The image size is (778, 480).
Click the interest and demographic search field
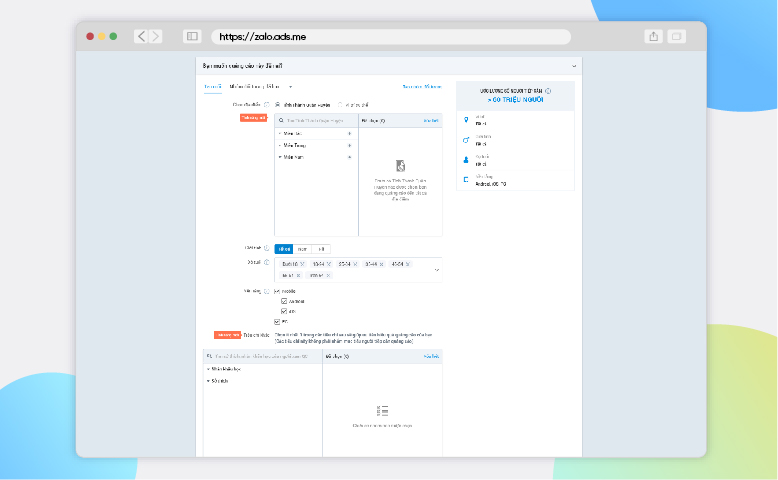pyautogui.click(x=263, y=356)
